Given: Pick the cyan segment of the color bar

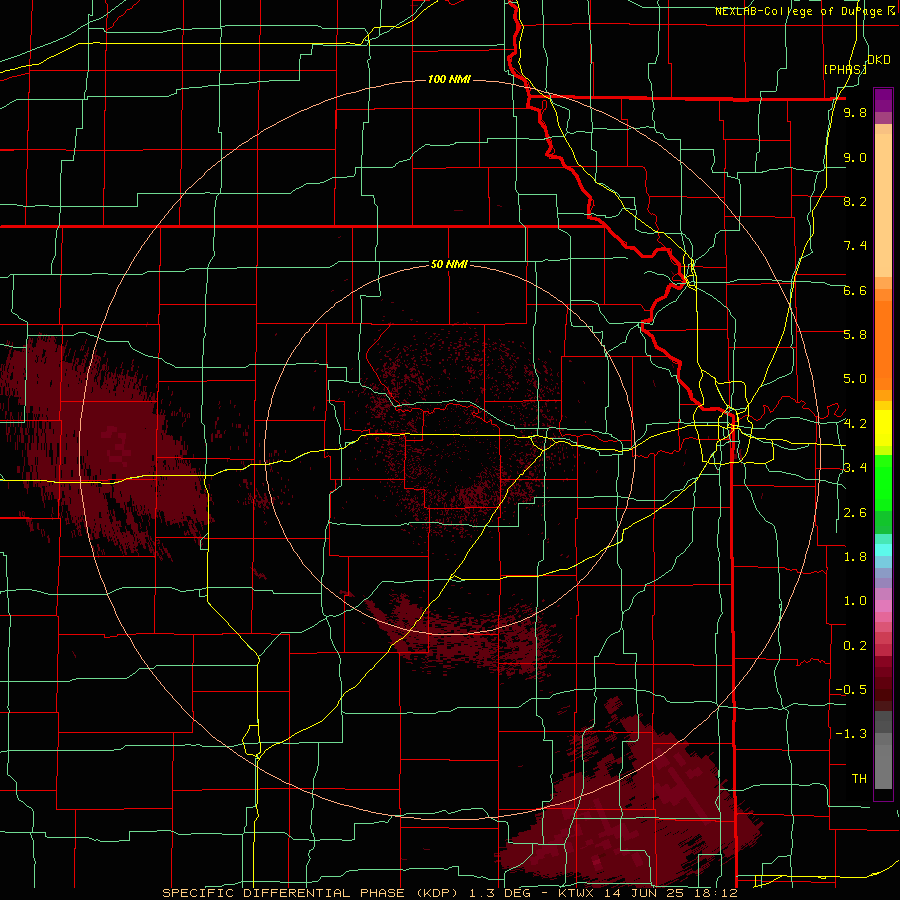Looking at the screenshot, I should pos(883,550).
